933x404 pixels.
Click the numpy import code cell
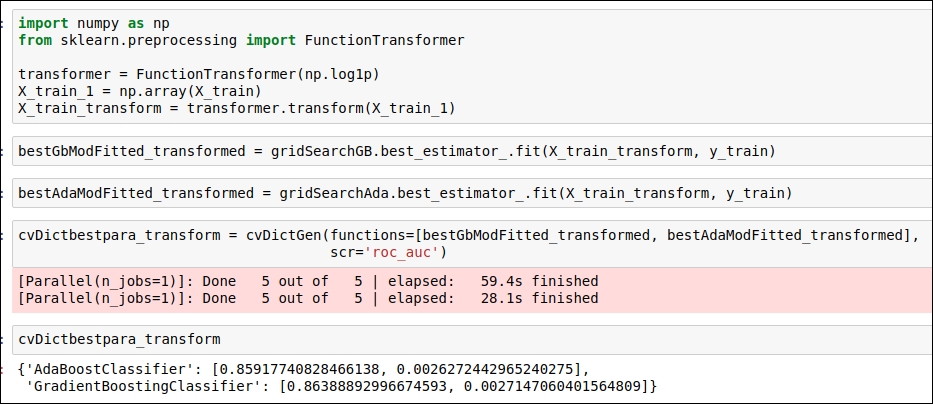coord(472,67)
